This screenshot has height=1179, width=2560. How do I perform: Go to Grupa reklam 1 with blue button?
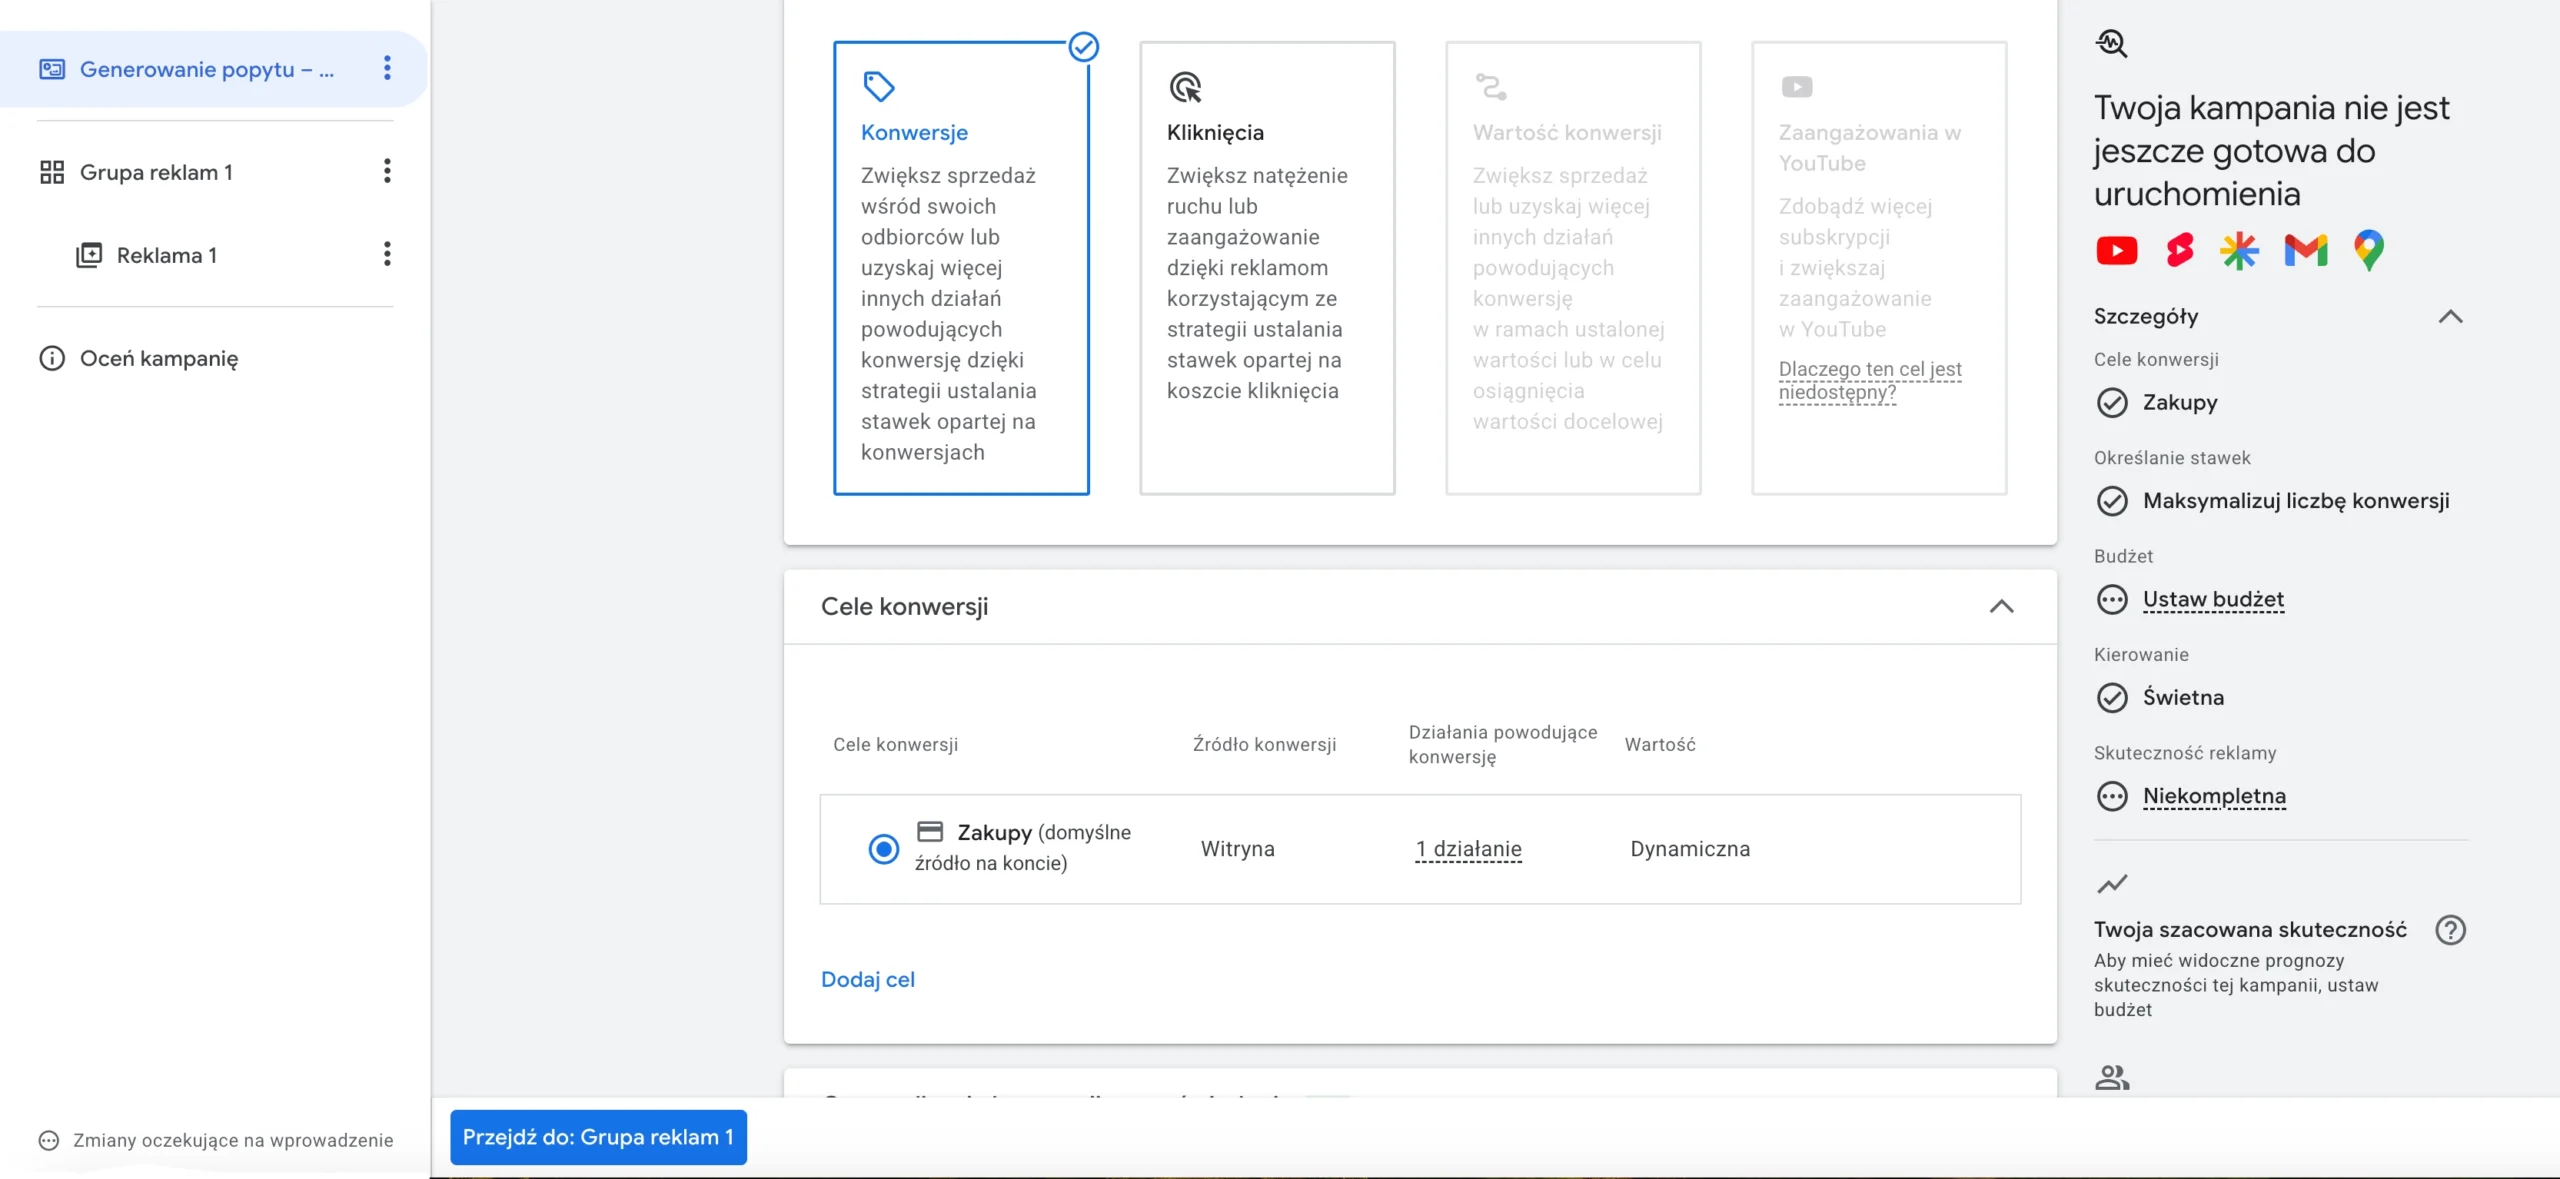(598, 1137)
